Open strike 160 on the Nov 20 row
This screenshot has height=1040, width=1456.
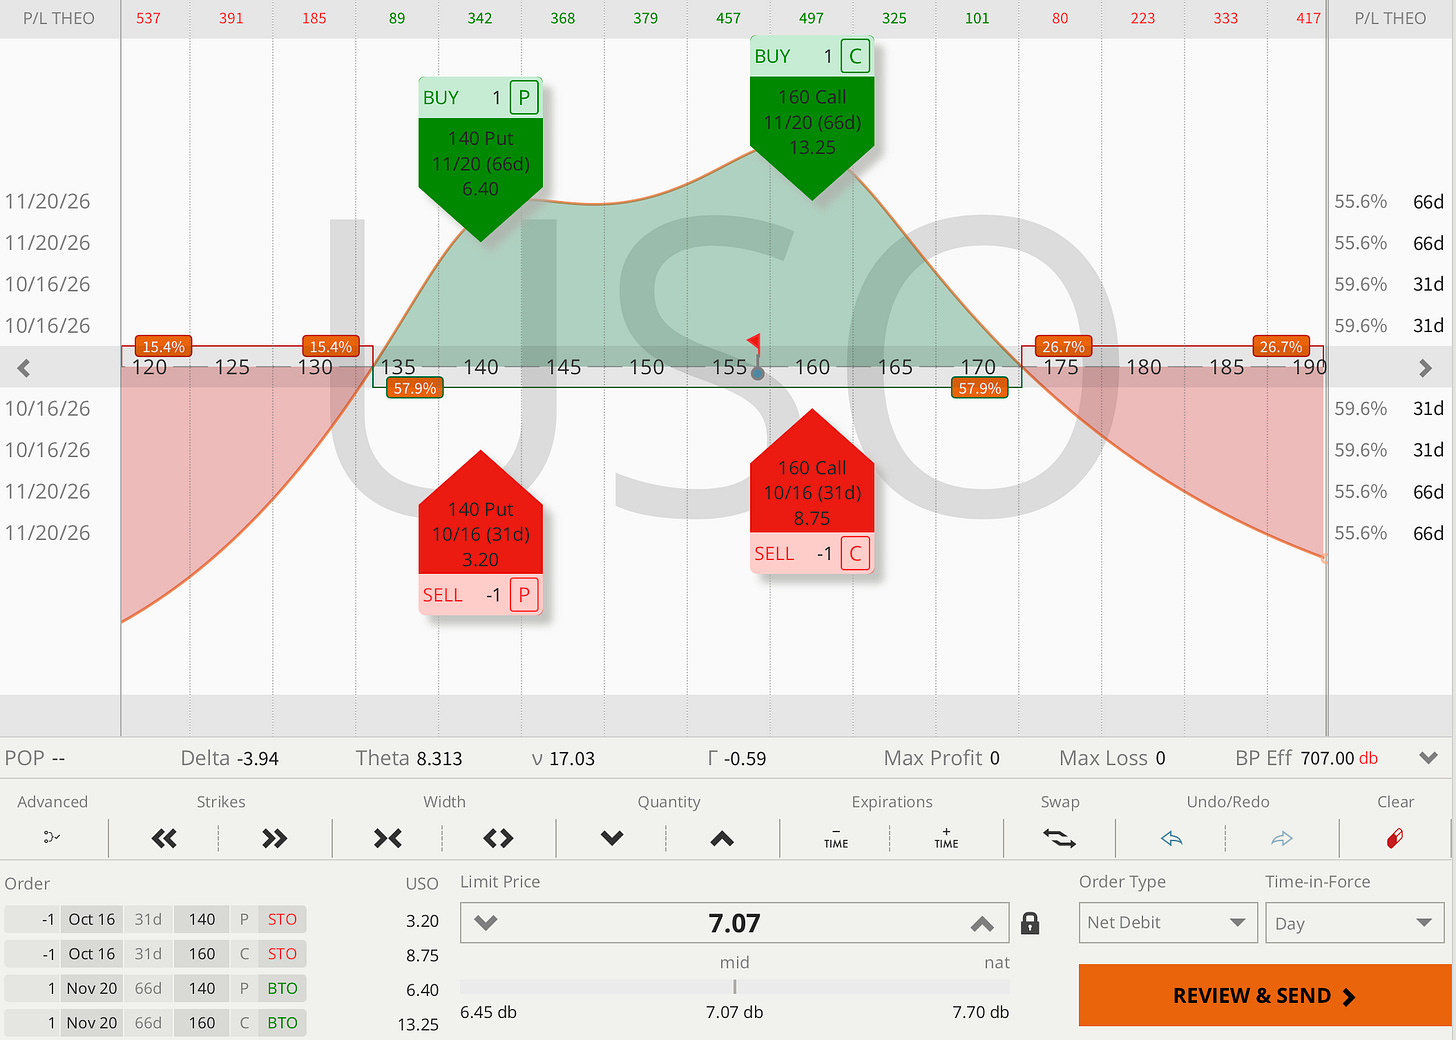pos(202,1023)
